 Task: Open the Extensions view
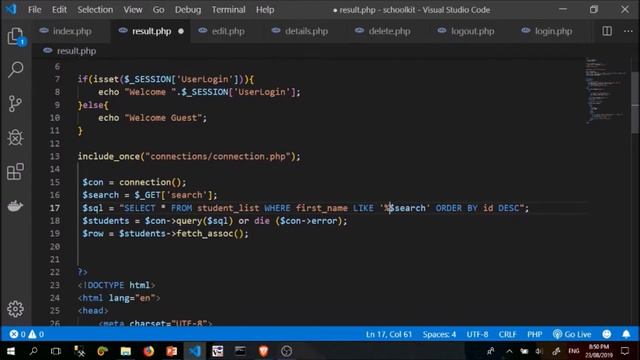(x=16, y=171)
